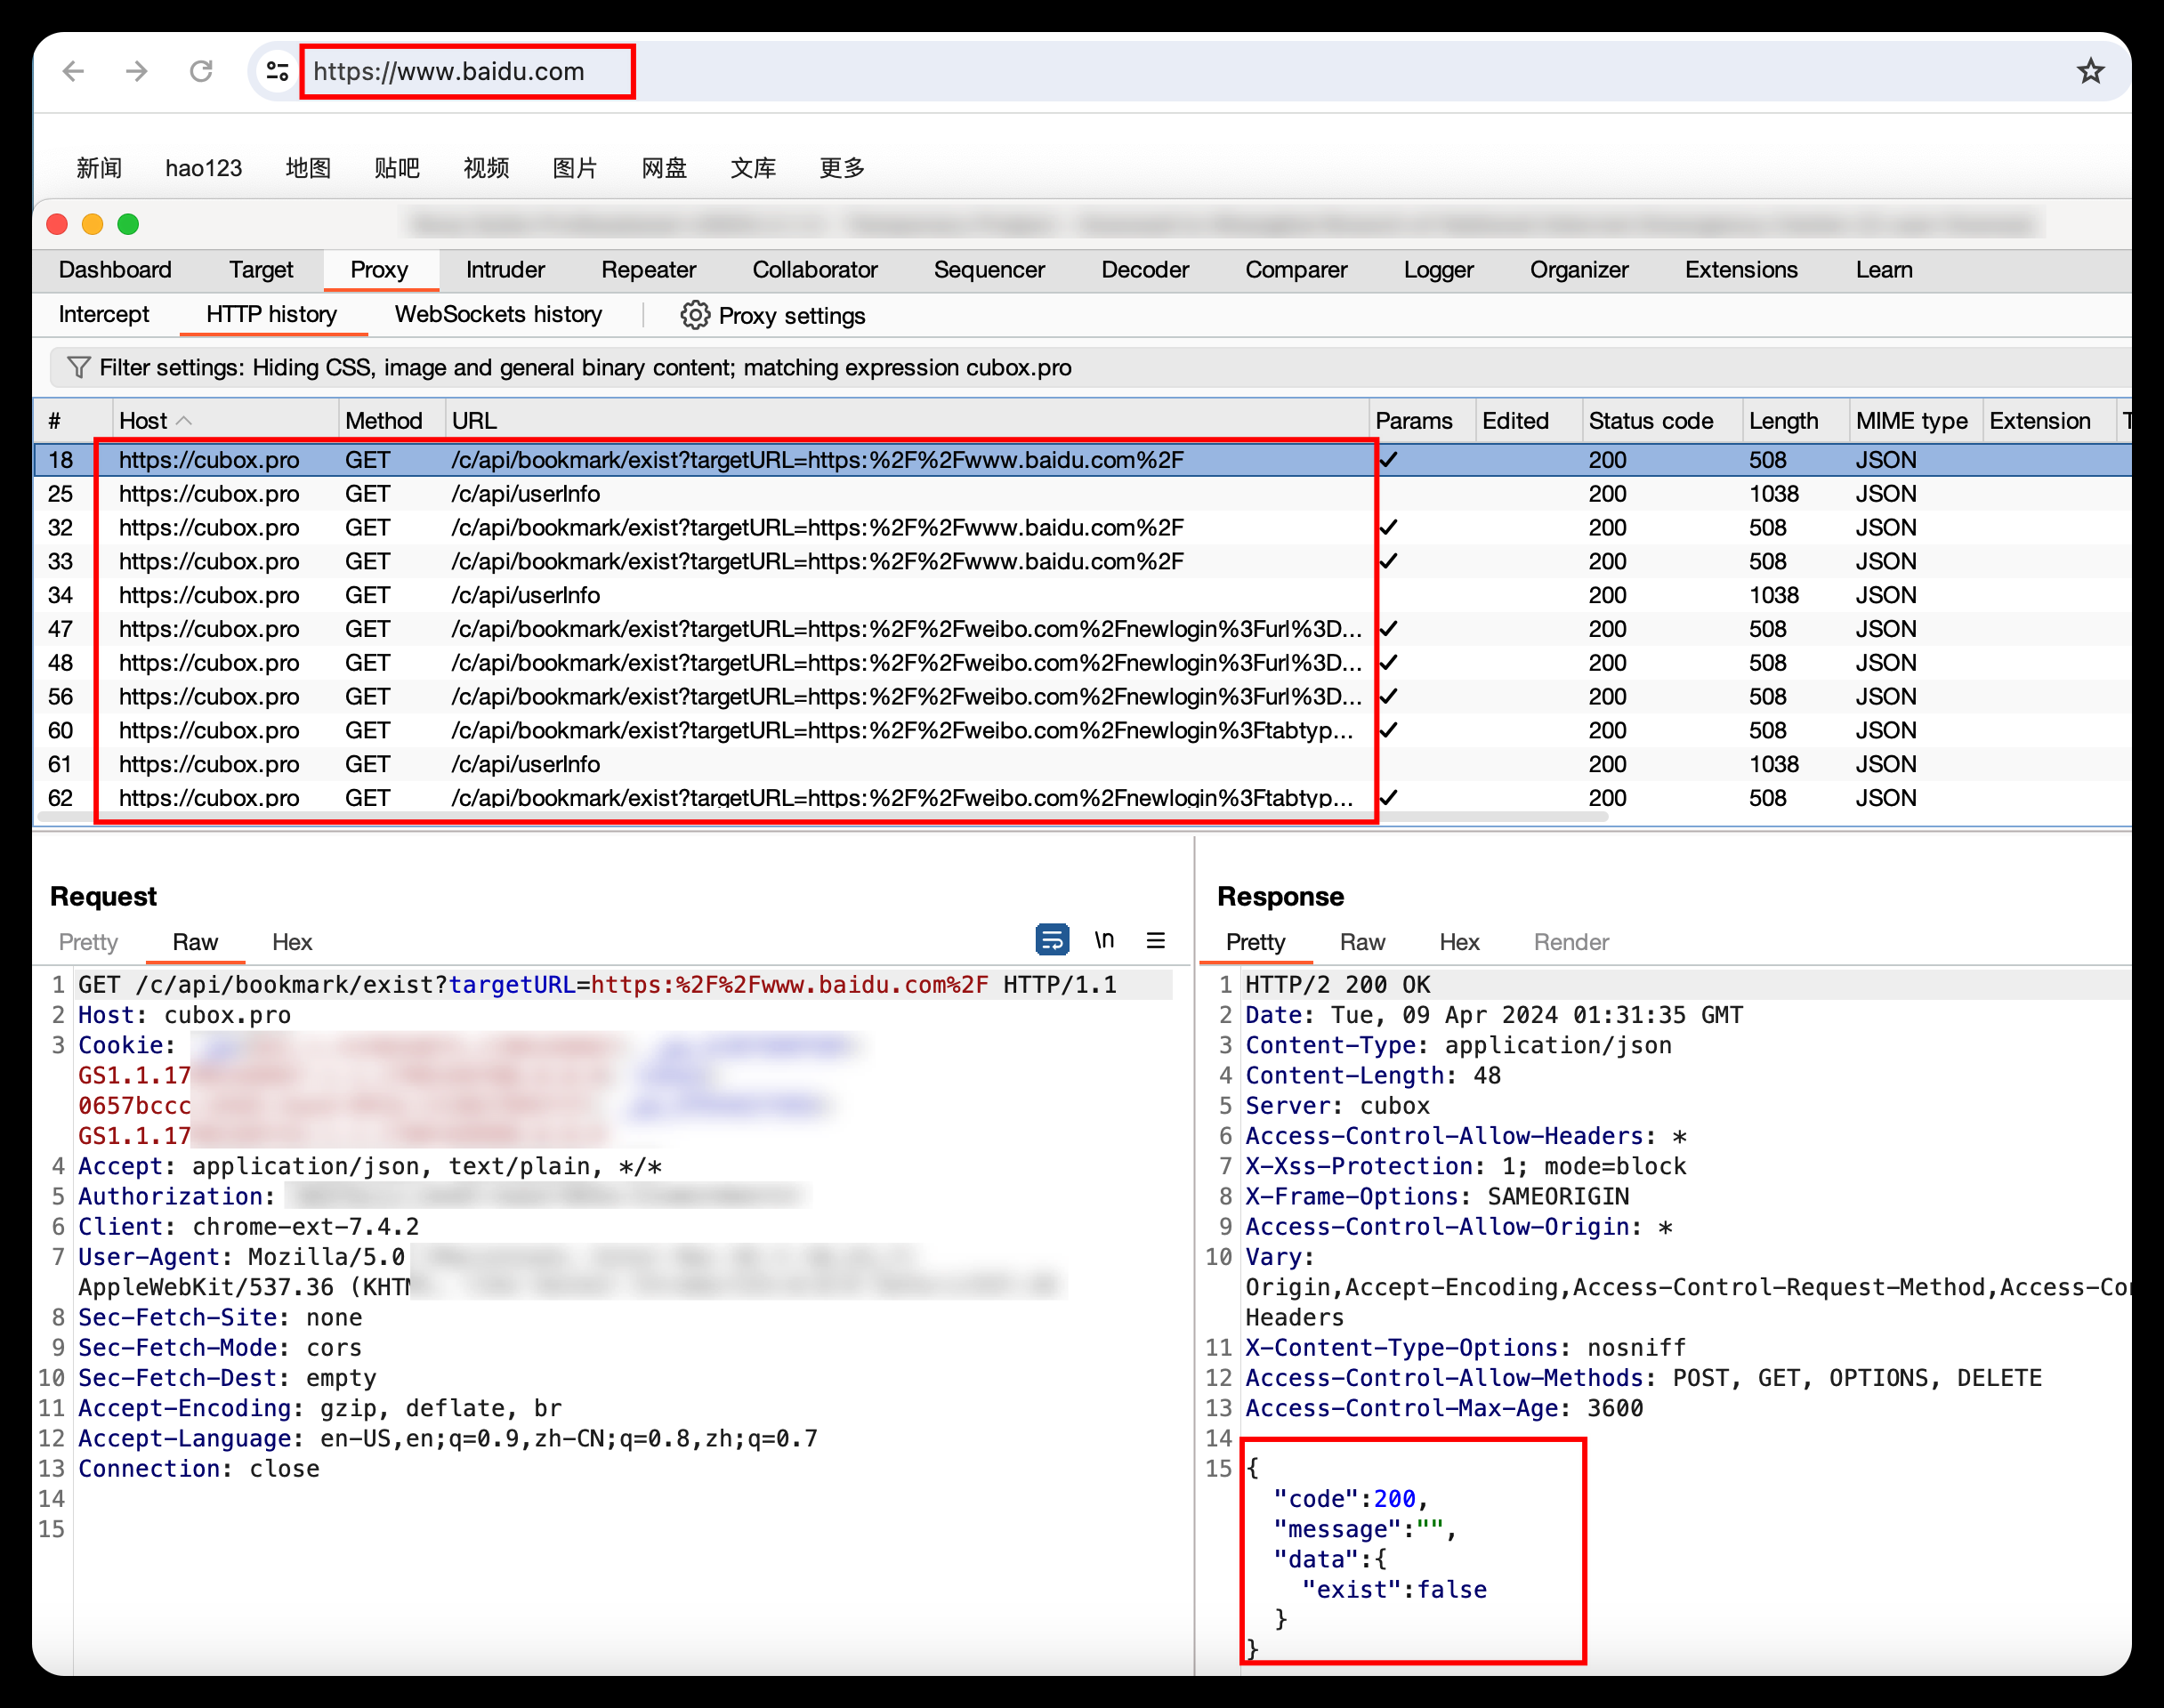Click Status code column header to sort
2164x1708 pixels.
pos(1650,421)
